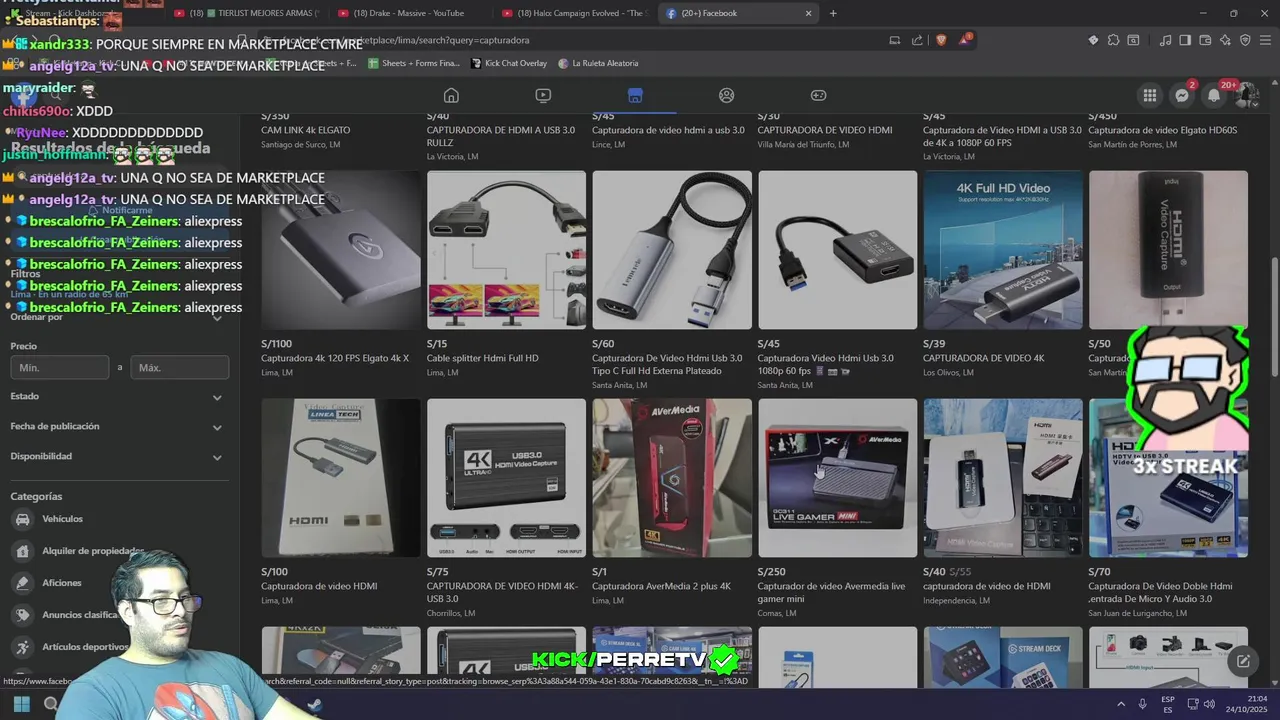The image size is (1280, 720).
Task: Click the share page icon in address bar
Action: pos(917,40)
